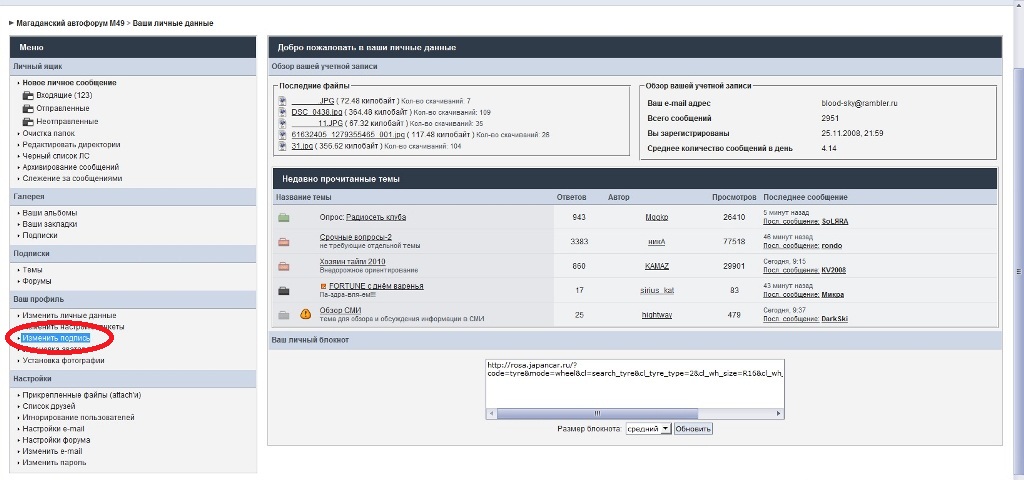Click the red folder icon for Срочные вопросы-2
The image size is (1024, 480).
click(x=284, y=241)
